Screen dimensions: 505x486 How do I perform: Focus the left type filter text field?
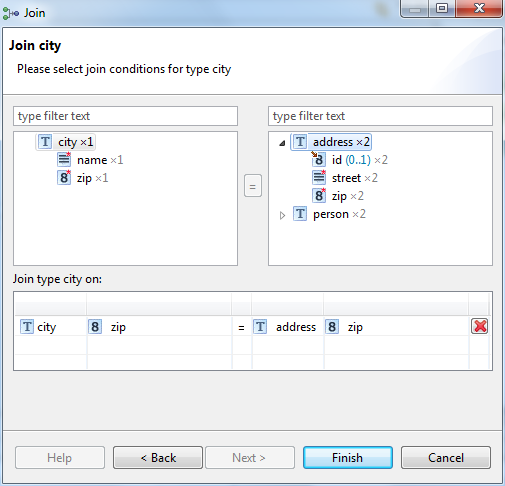(x=126, y=116)
